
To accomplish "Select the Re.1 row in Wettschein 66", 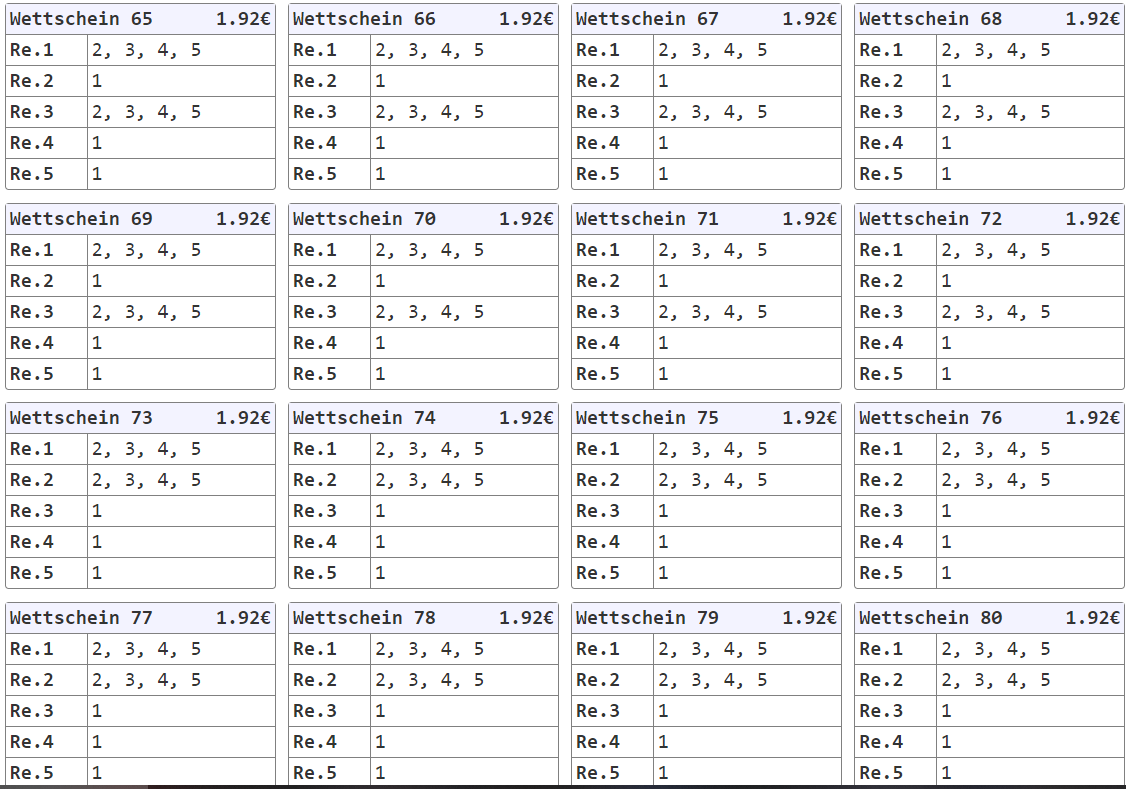I will pyautogui.click(x=423, y=50).
